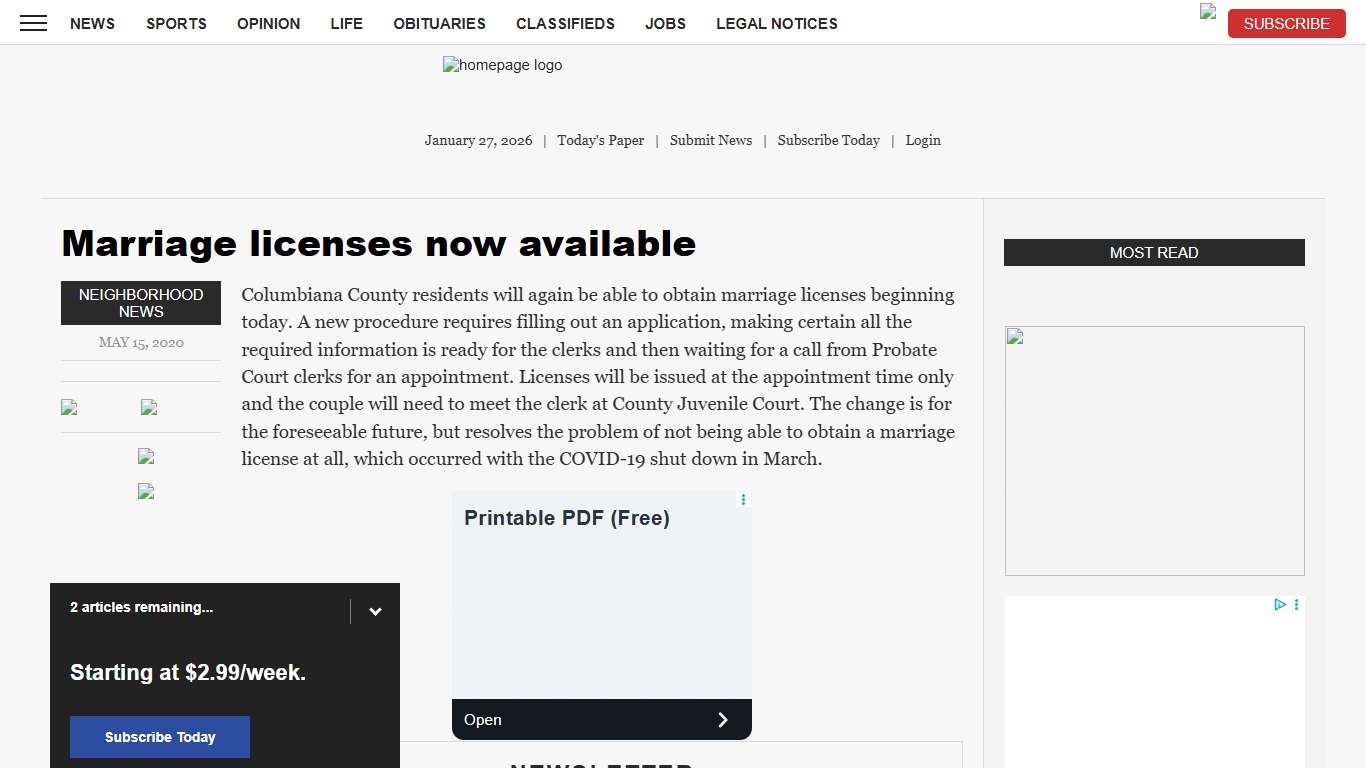Screen dimensions: 1366x768
Task: Go to the OBITUARIES section
Action: 439,23
